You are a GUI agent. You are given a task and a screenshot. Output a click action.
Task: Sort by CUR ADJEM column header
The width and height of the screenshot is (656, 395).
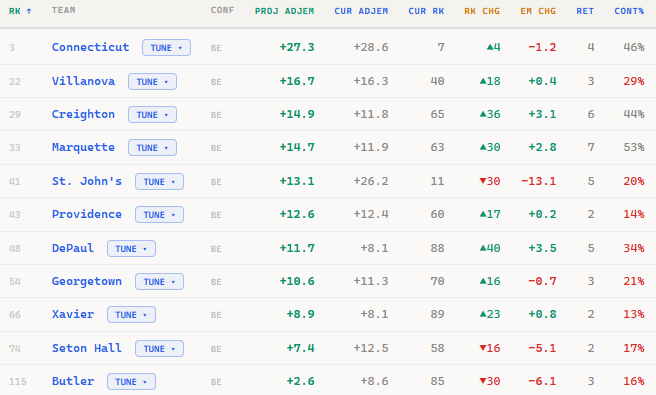pos(361,11)
